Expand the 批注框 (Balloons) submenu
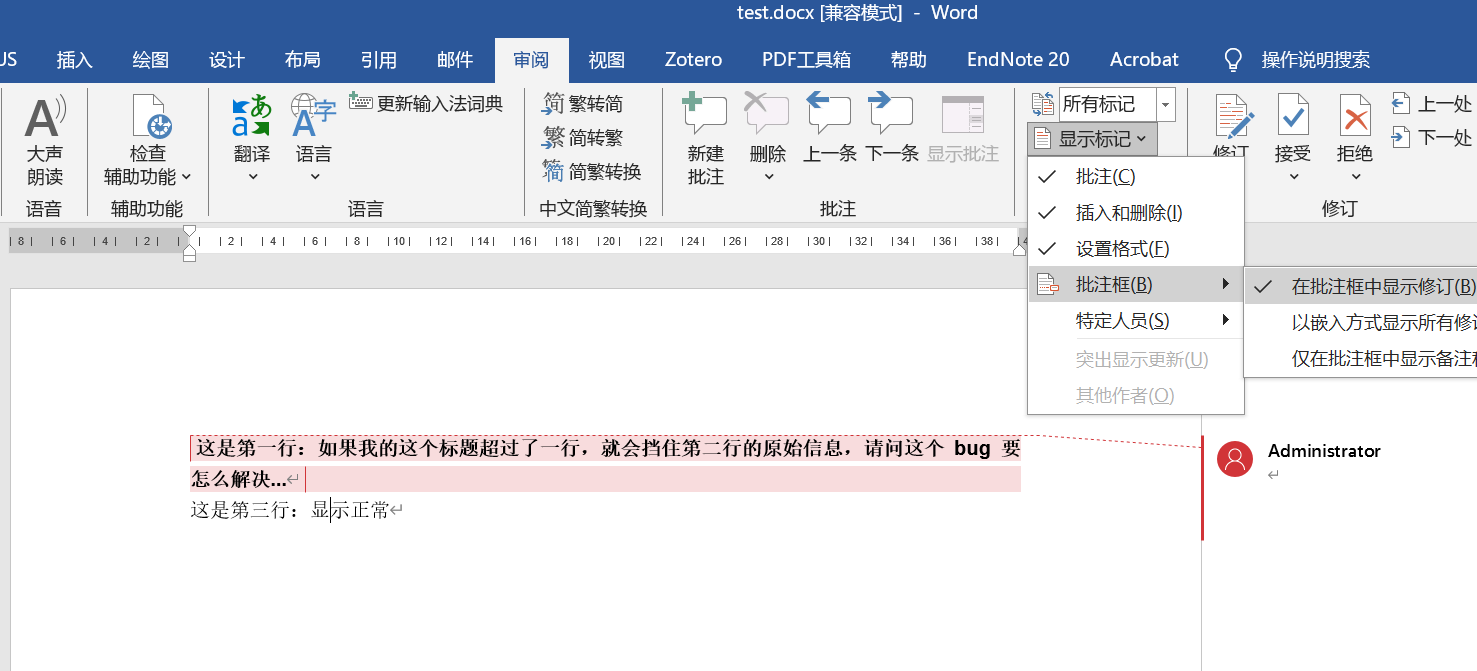Viewport: 1477px width, 671px height. pos(1136,285)
